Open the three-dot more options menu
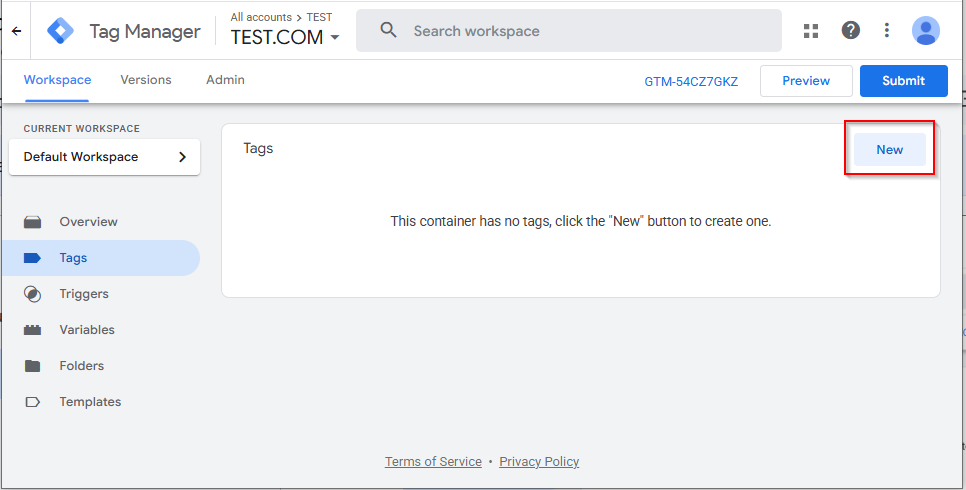 [887, 30]
